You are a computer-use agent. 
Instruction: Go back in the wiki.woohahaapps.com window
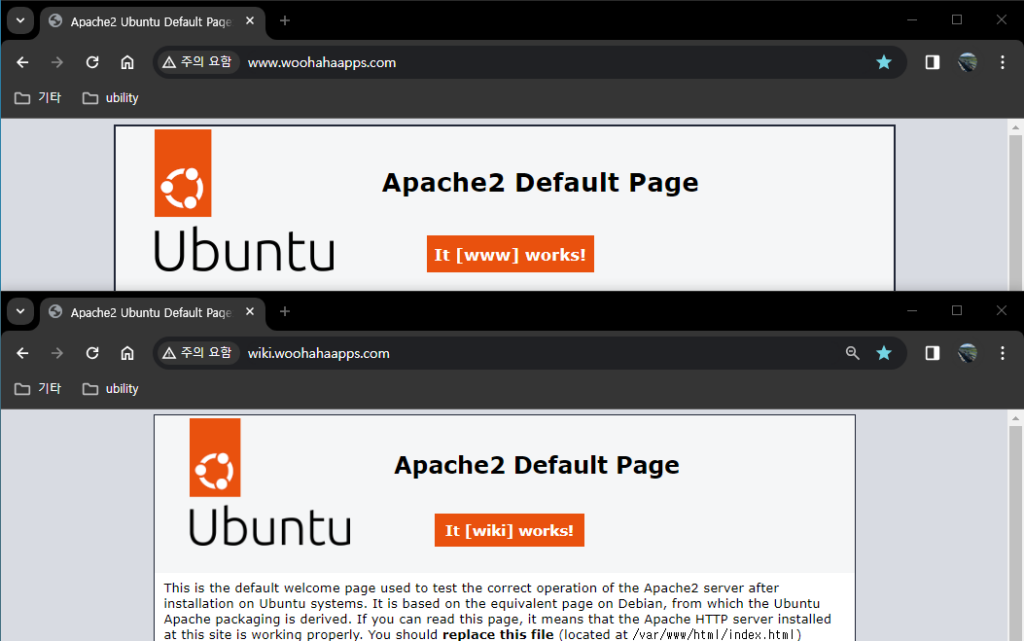(23, 353)
